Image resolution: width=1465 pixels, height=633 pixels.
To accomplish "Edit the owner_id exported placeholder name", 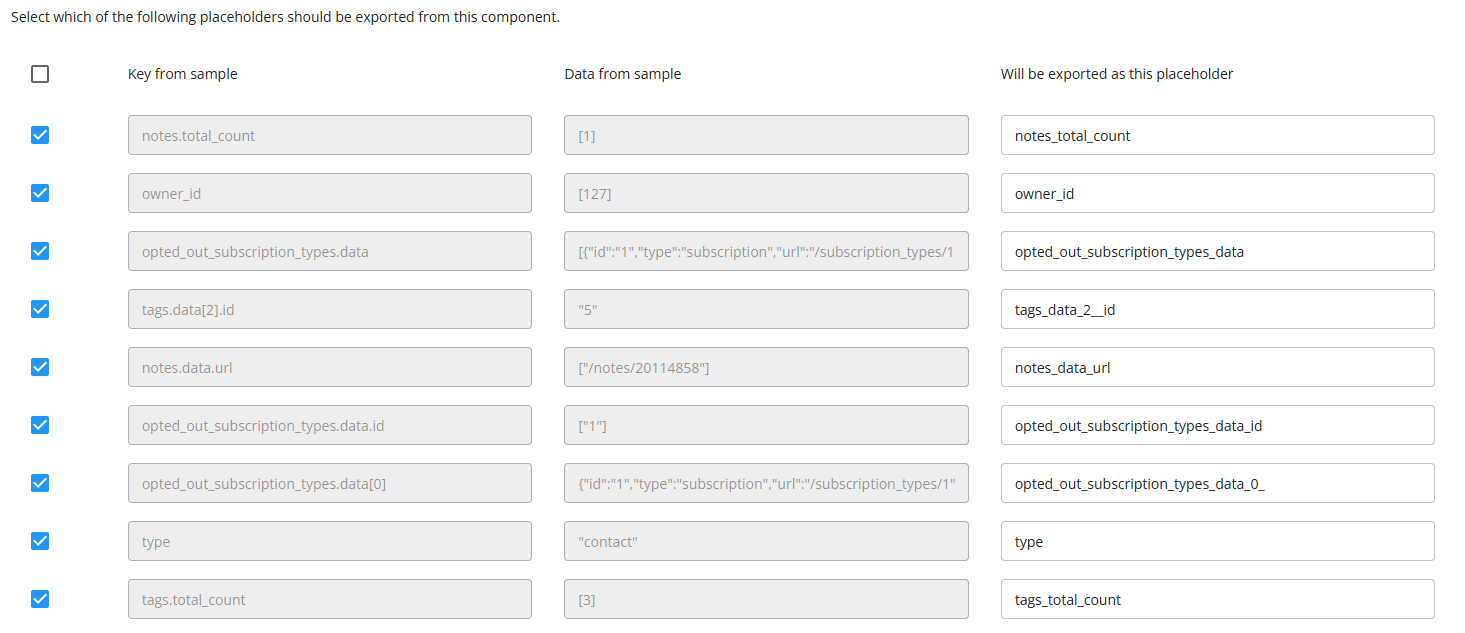I will point(1216,192).
